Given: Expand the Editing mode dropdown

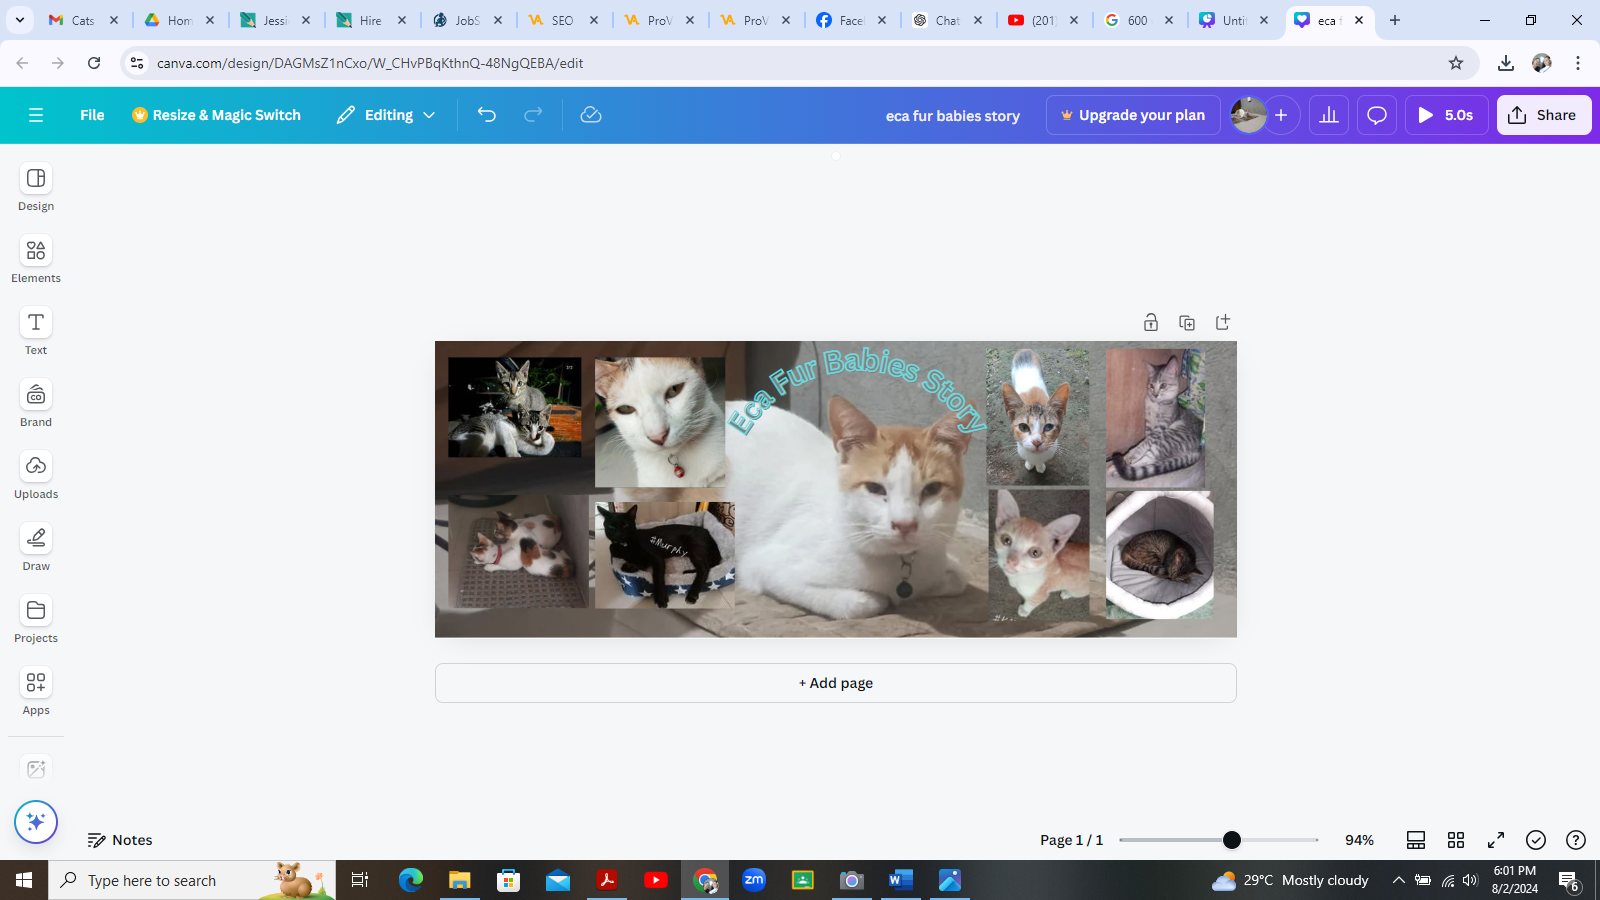Looking at the screenshot, I should [x=387, y=115].
